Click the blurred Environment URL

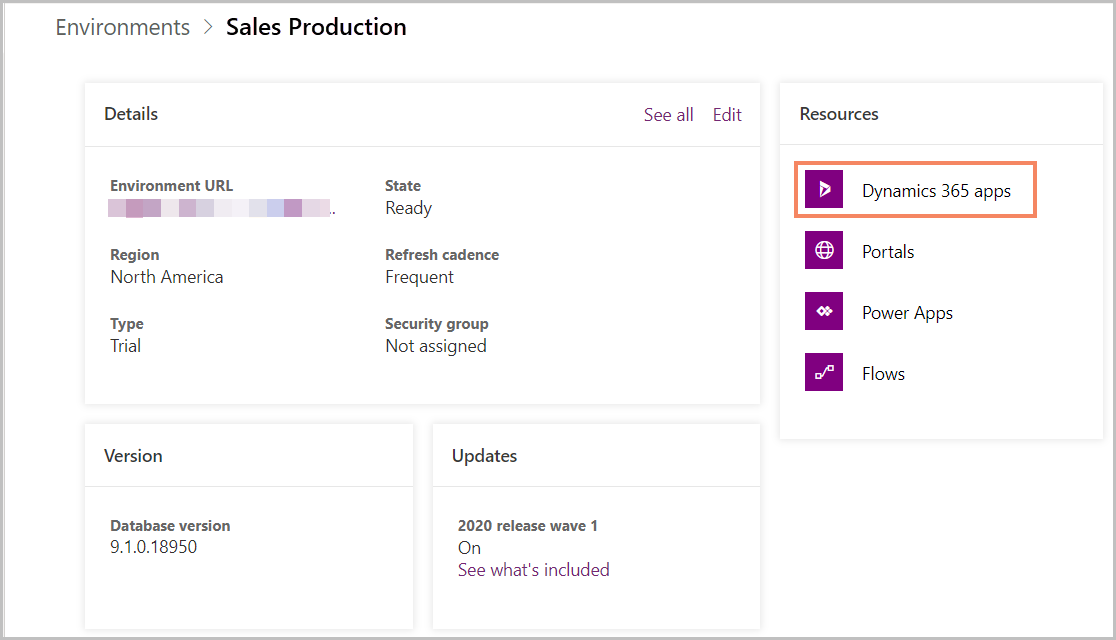221,208
